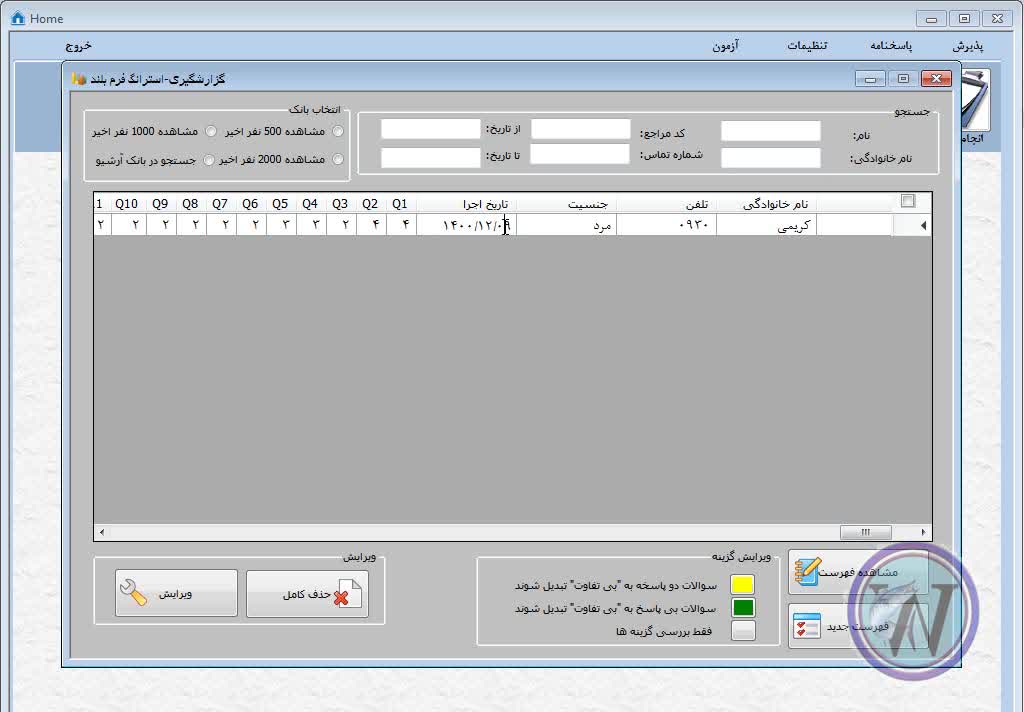Open the پذیرش menu

[x=967, y=46]
